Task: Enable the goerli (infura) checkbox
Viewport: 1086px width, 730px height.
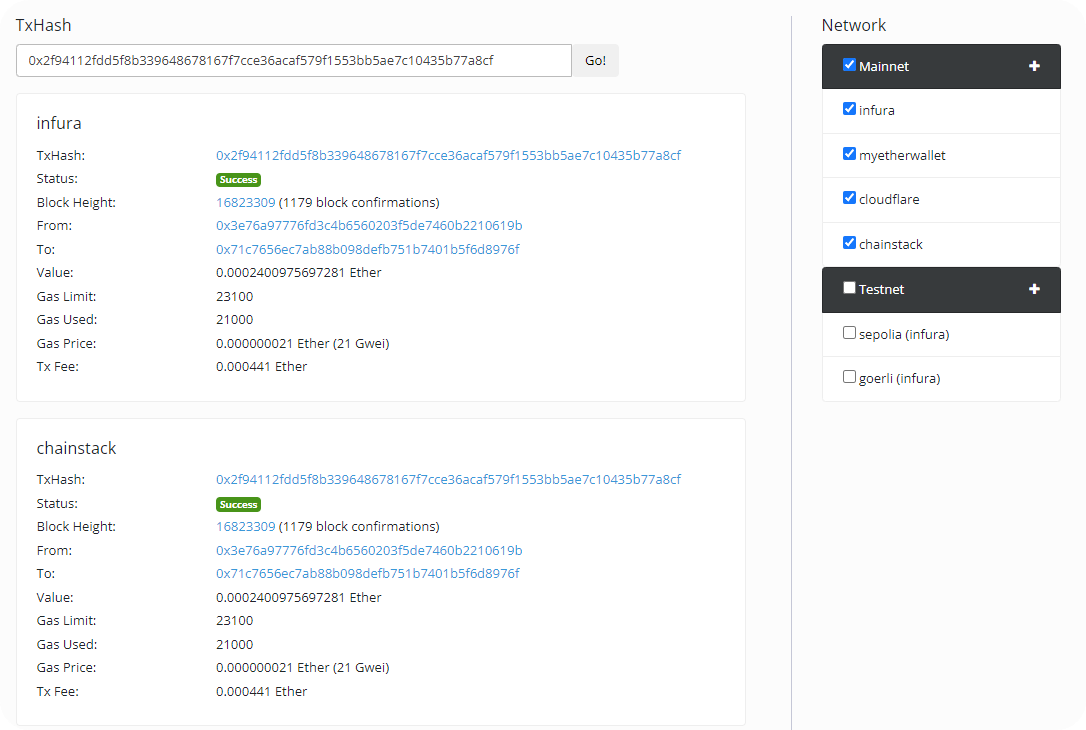Action: coord(849,377)
